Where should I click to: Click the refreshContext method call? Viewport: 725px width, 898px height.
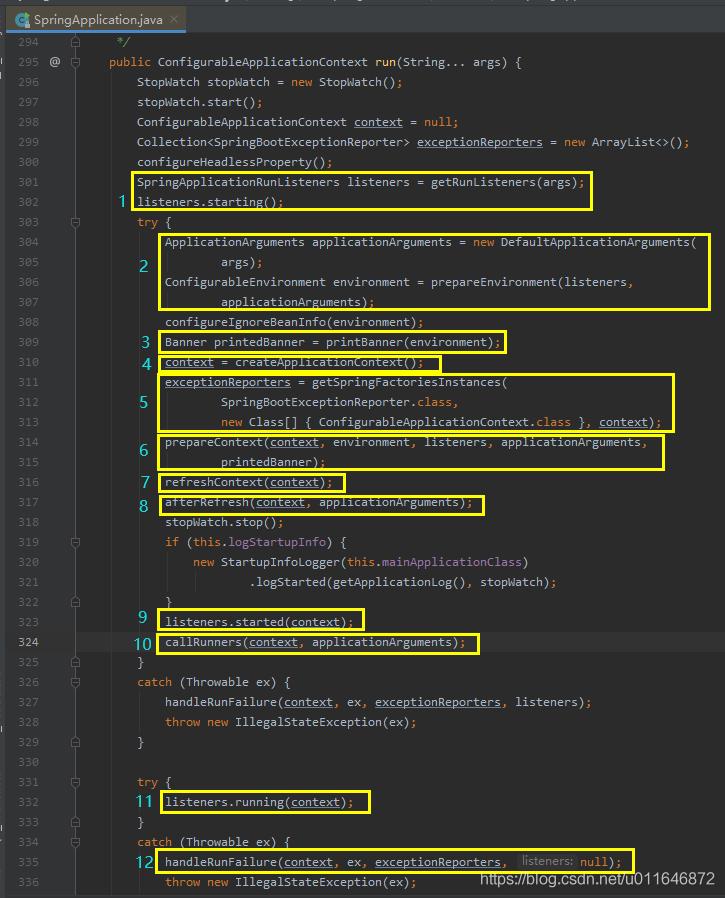tap(210, 482)
